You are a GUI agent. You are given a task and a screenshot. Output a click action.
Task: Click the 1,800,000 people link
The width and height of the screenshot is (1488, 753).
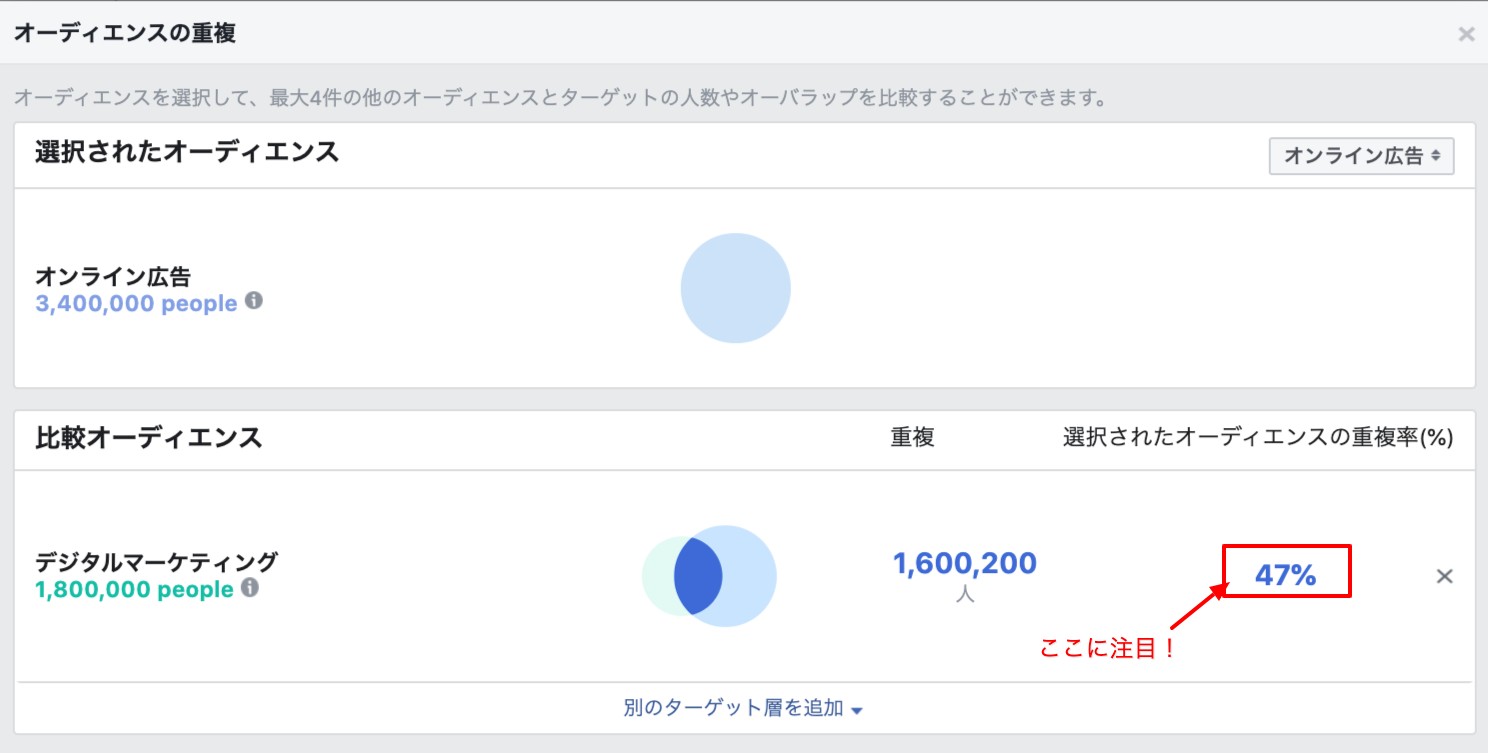click(134, 590)
